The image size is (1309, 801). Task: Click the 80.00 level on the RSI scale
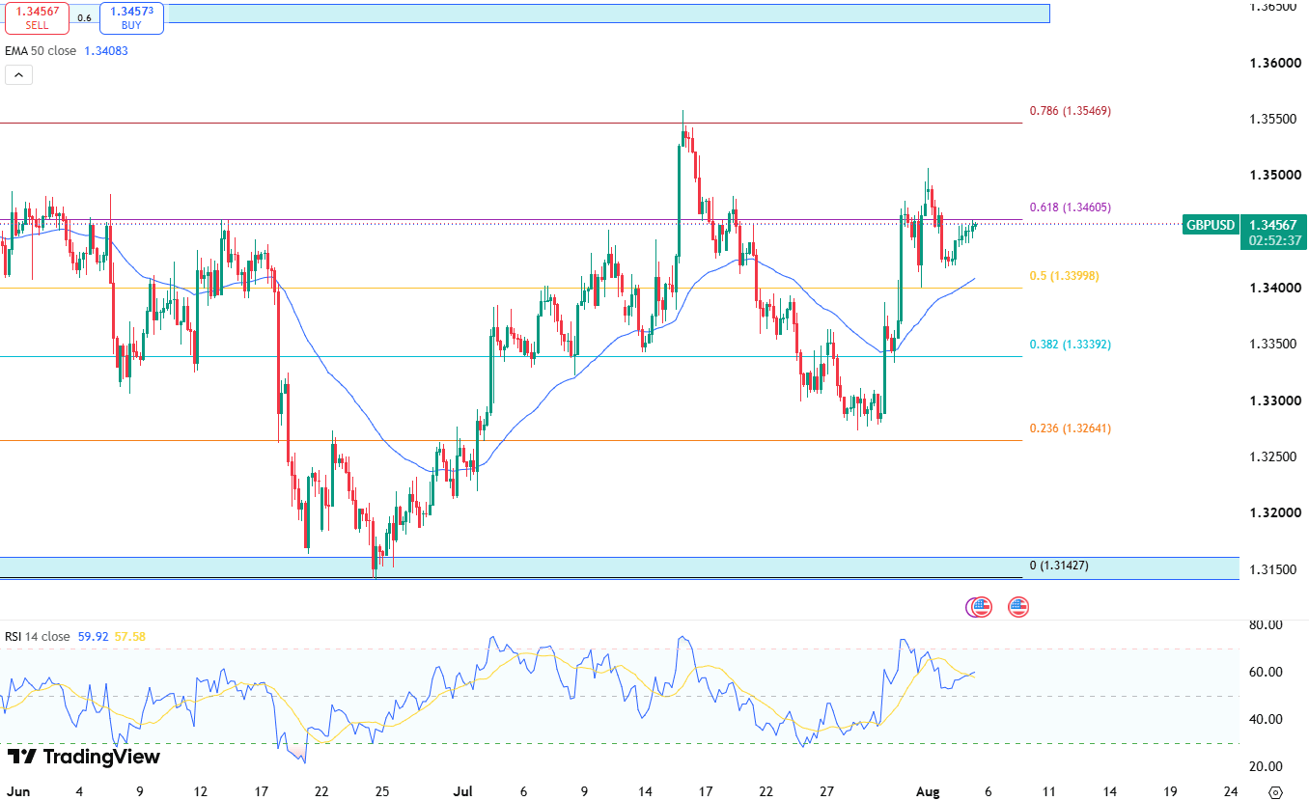coord(1267,625)
